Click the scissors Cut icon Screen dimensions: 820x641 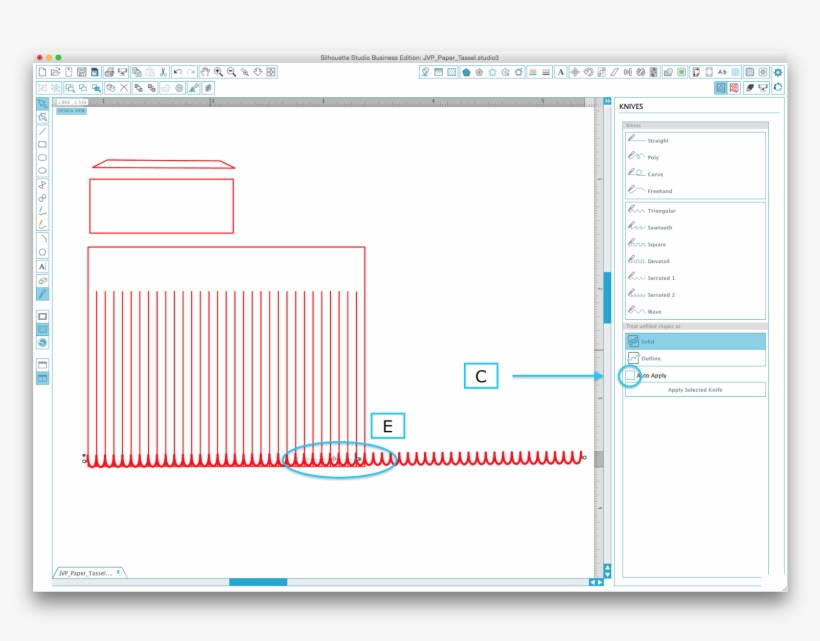point(162,72)
